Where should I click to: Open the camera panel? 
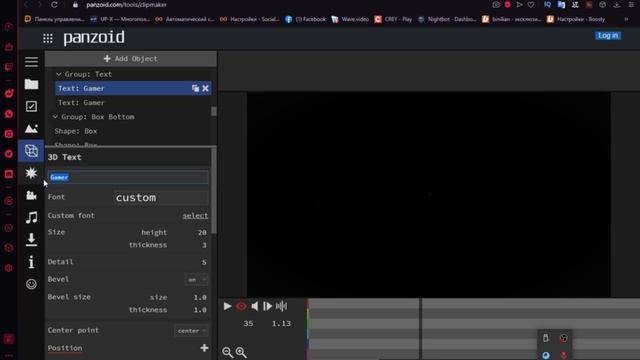click(x=31, y=195)
